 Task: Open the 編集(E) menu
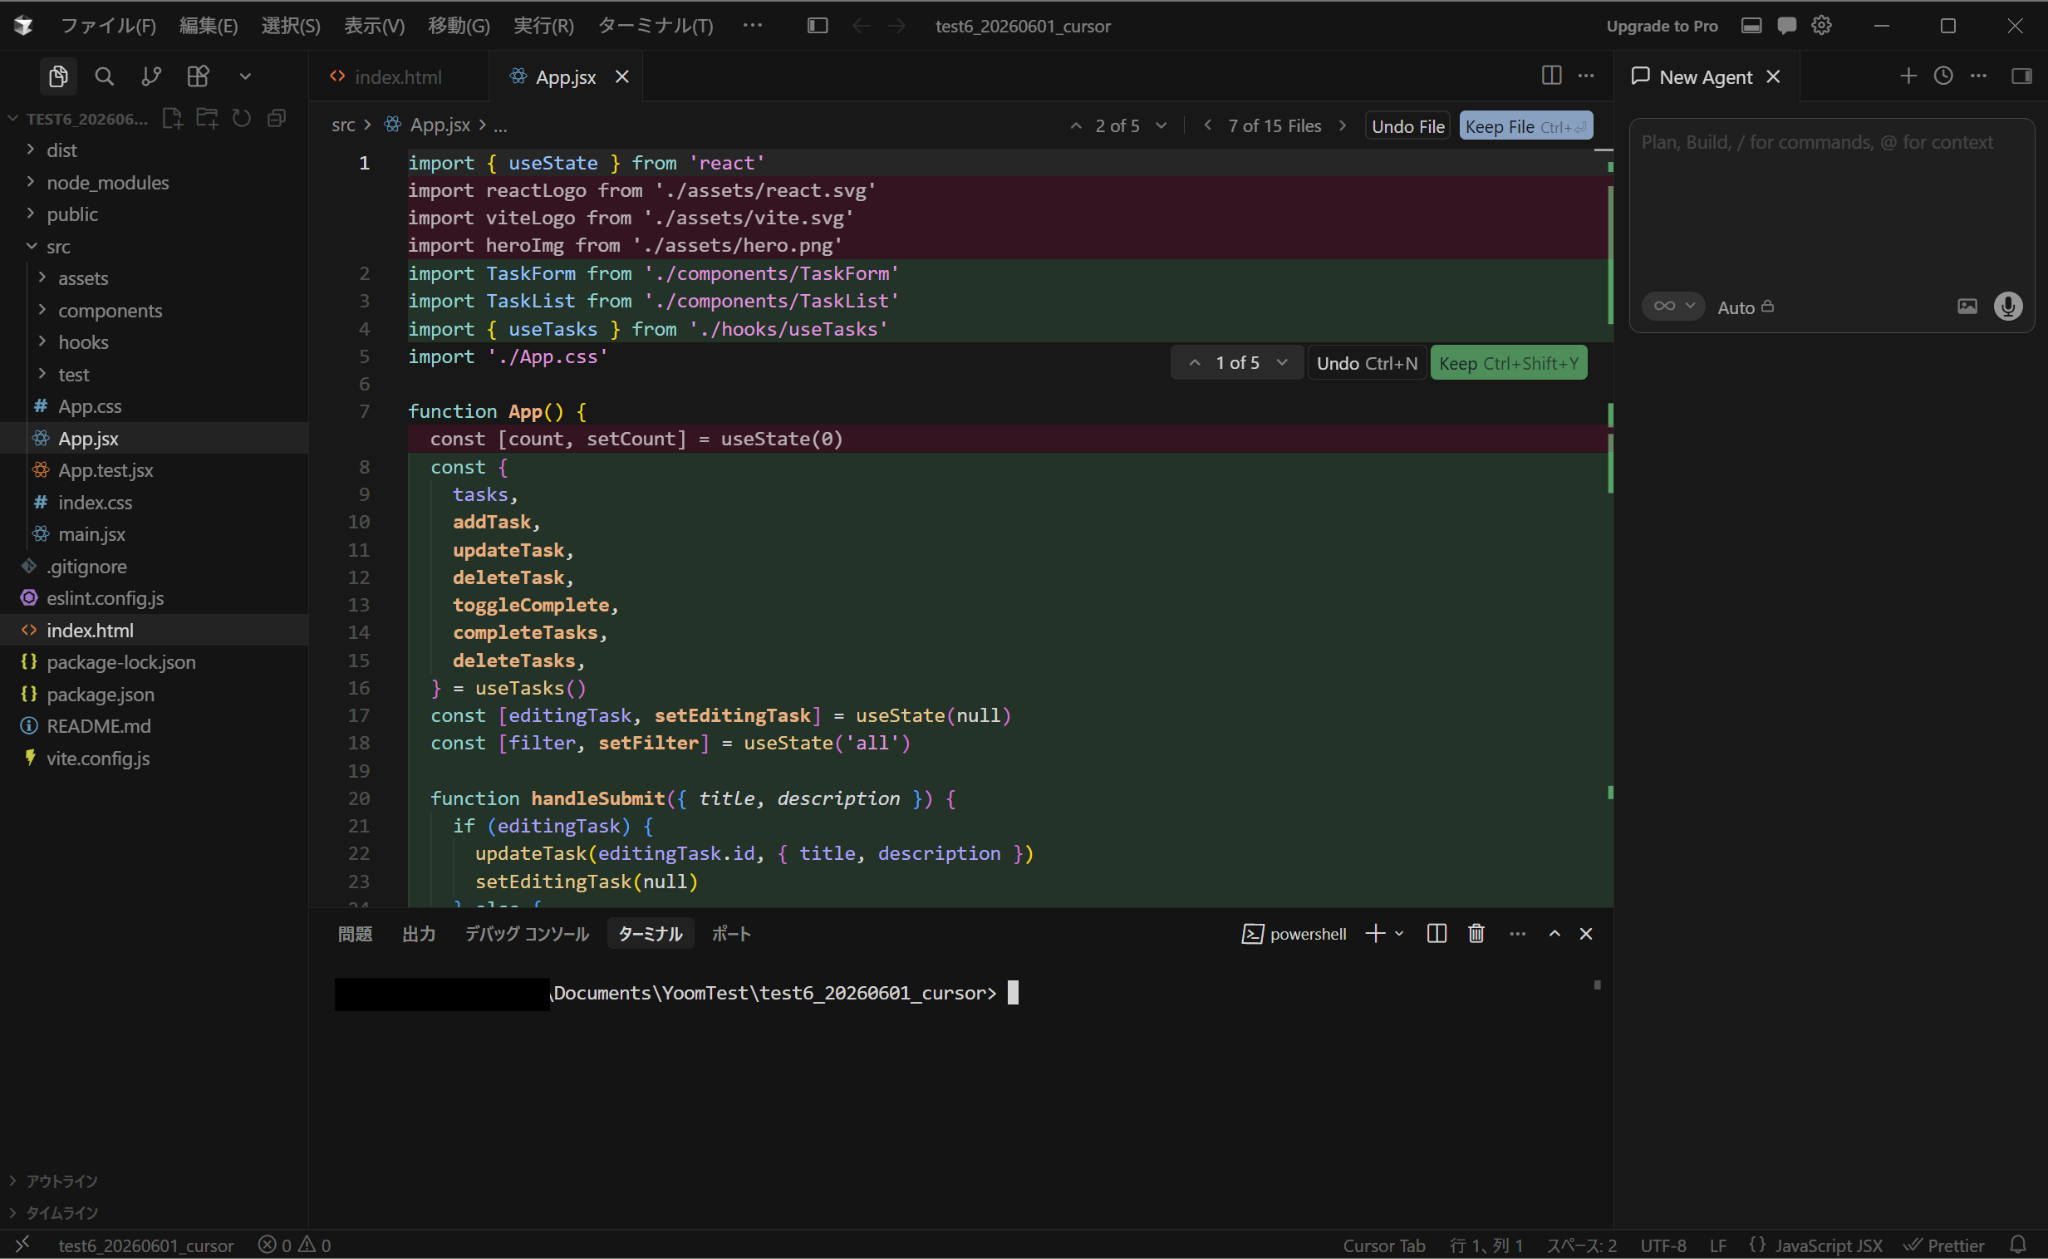(208, 26)
